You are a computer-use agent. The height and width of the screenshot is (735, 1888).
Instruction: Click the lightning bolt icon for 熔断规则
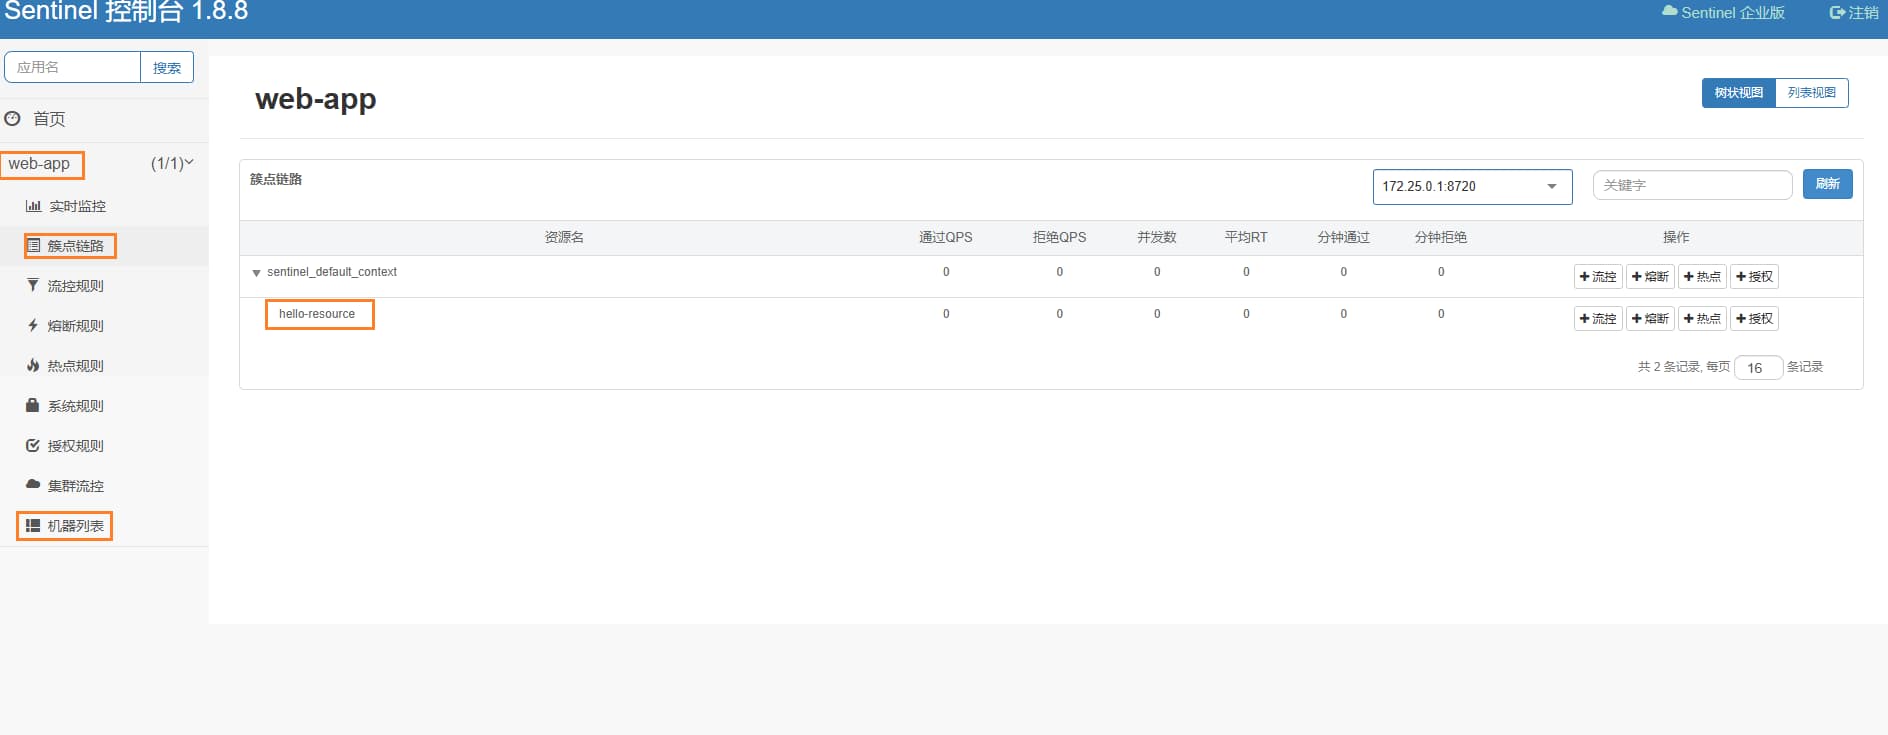click(33, 325)
